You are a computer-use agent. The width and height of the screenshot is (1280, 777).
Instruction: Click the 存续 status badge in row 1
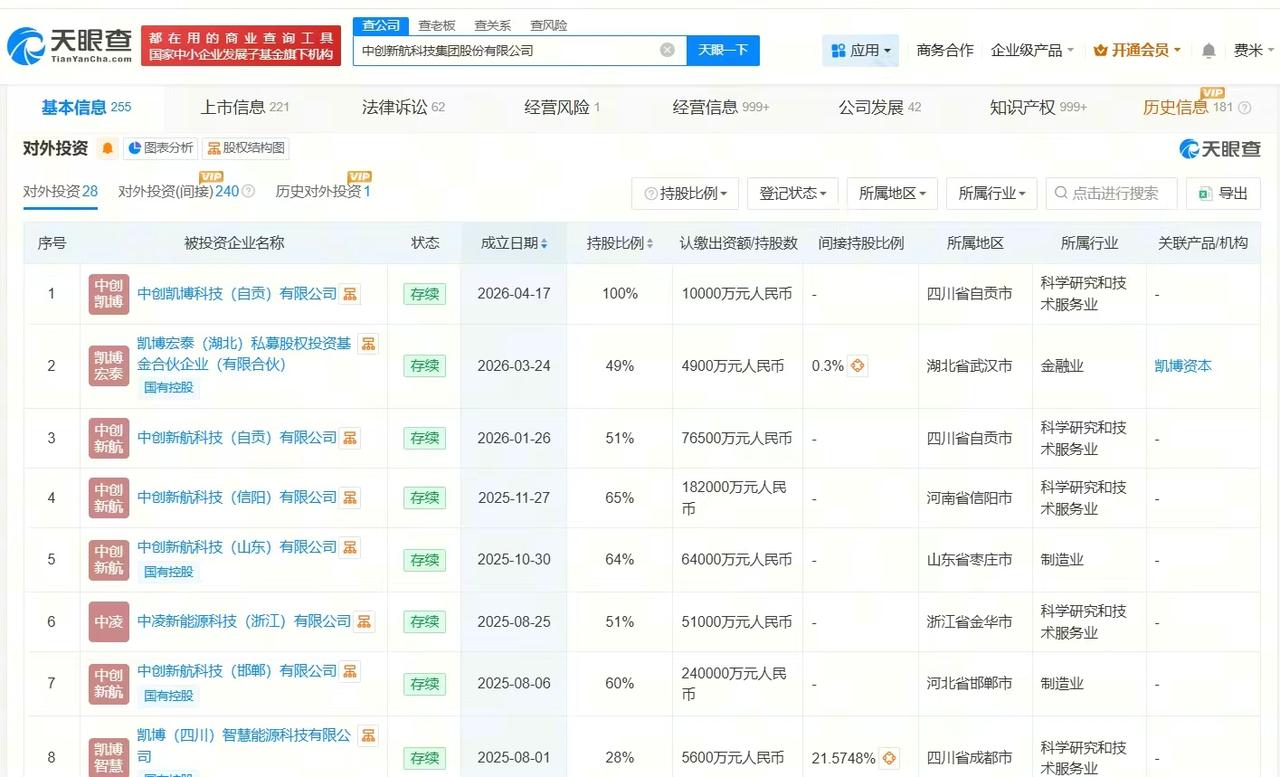[424, 294]
